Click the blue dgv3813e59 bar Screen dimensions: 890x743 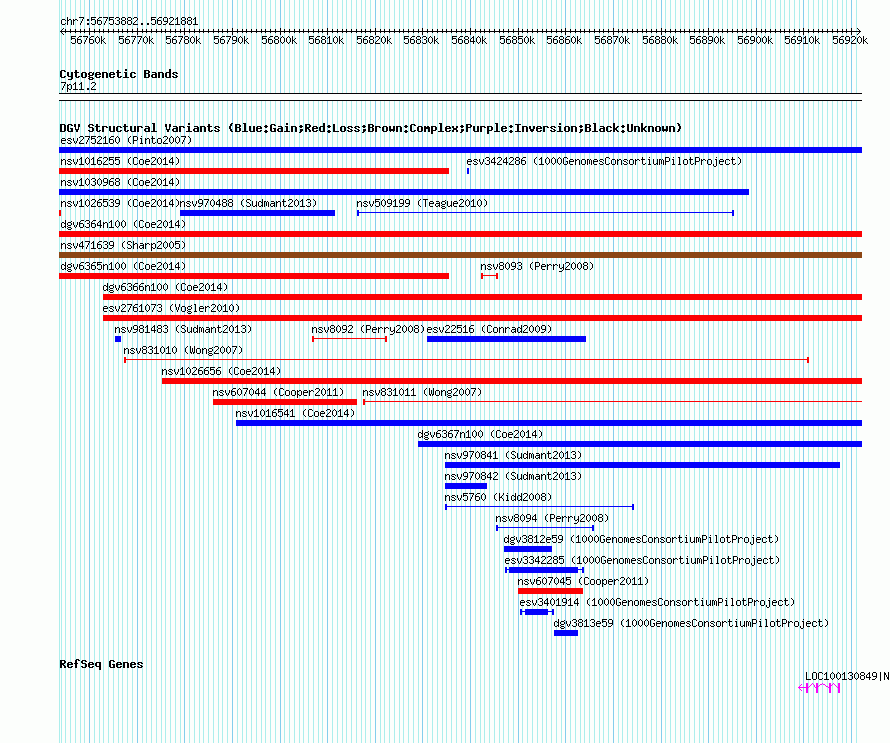coord(566,633)
